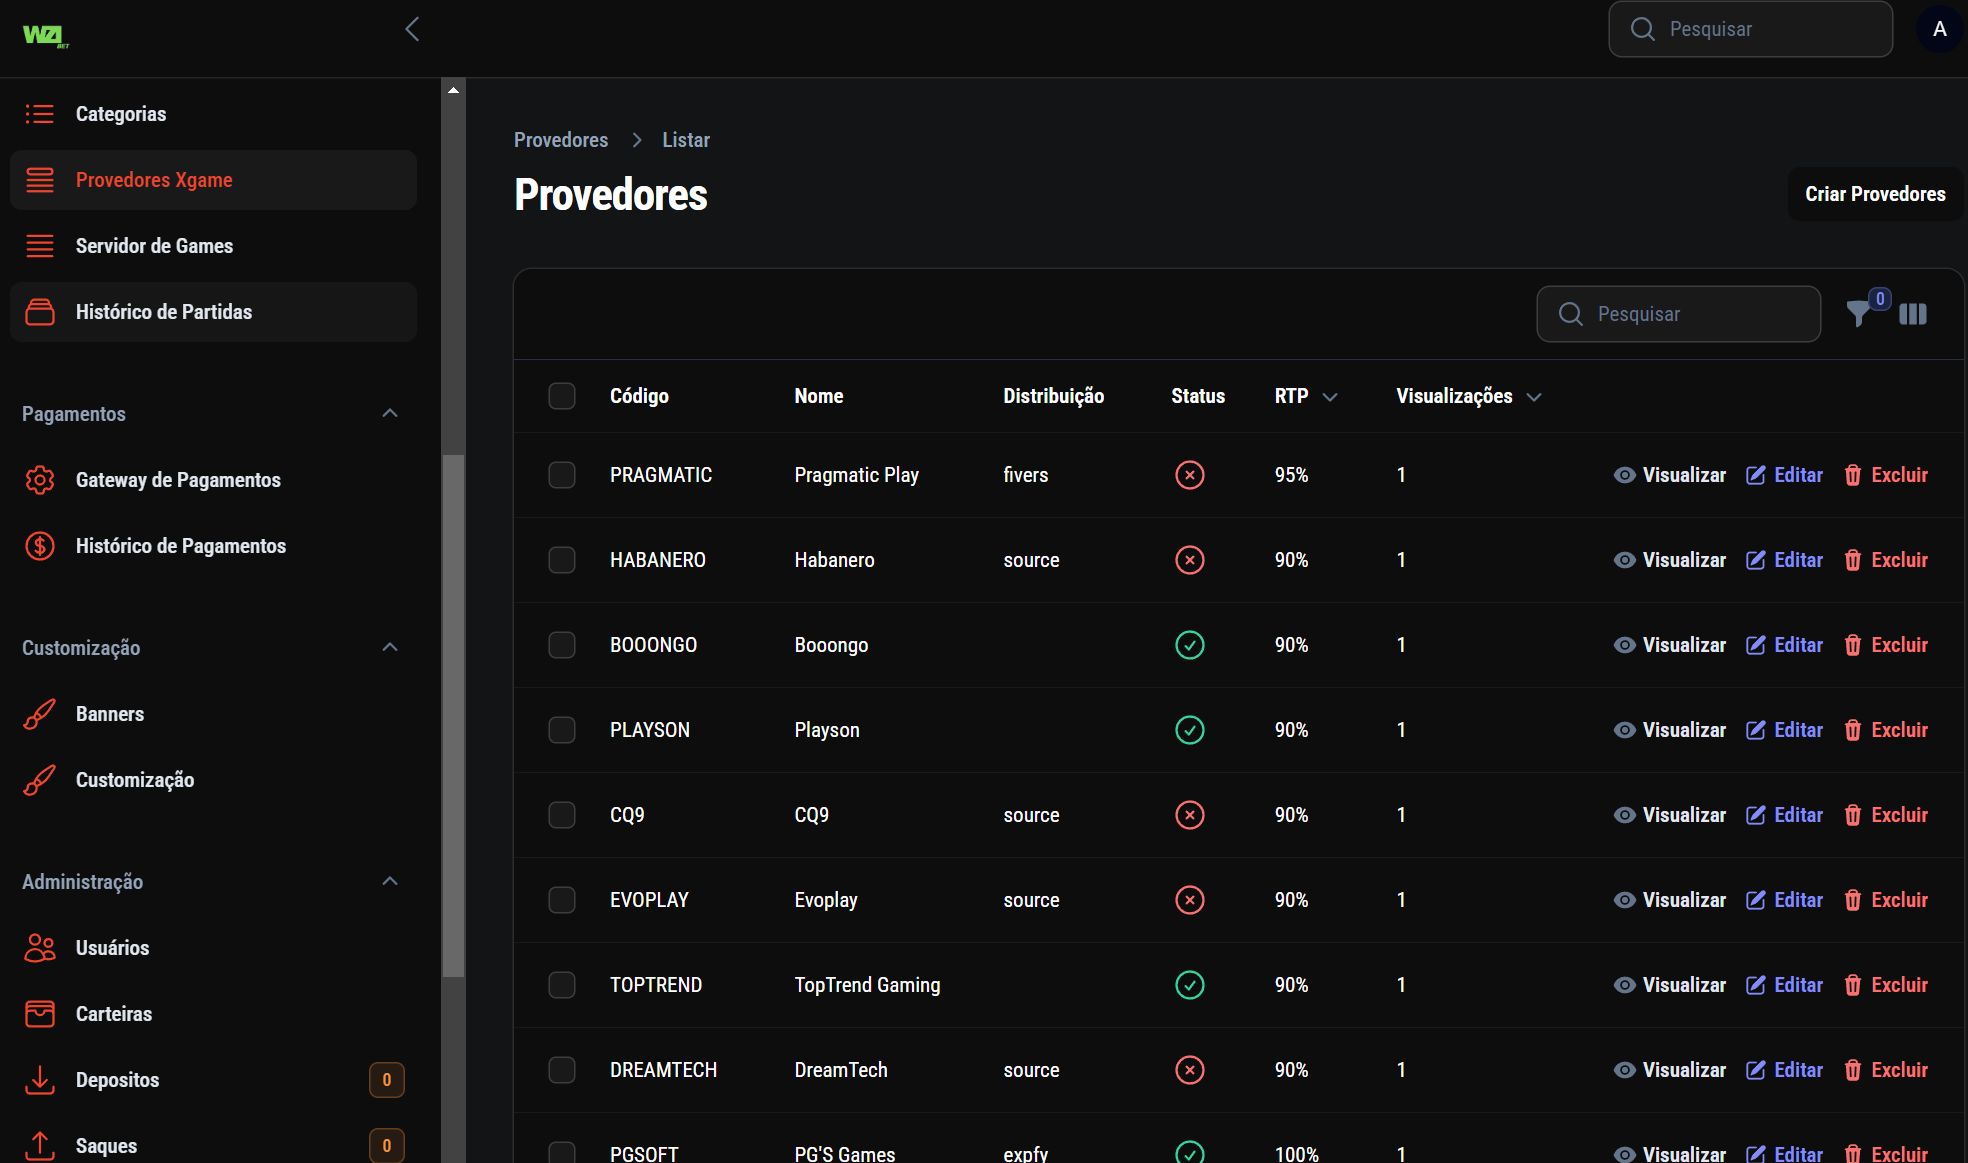Image resolution: width=1968 pixels, height=1163 pixels.
Task: Click the red status icon for HABANERO
Action: coord(1190,560)
